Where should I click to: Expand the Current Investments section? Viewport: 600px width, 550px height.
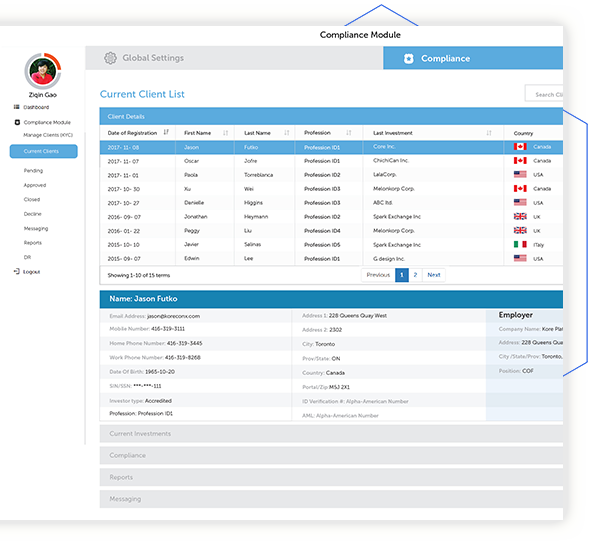coord(331,434)
